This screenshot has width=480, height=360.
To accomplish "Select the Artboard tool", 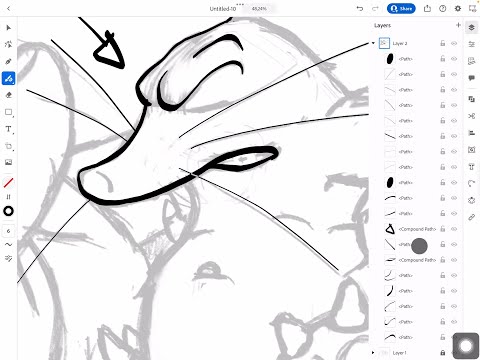I will point(9,146).
